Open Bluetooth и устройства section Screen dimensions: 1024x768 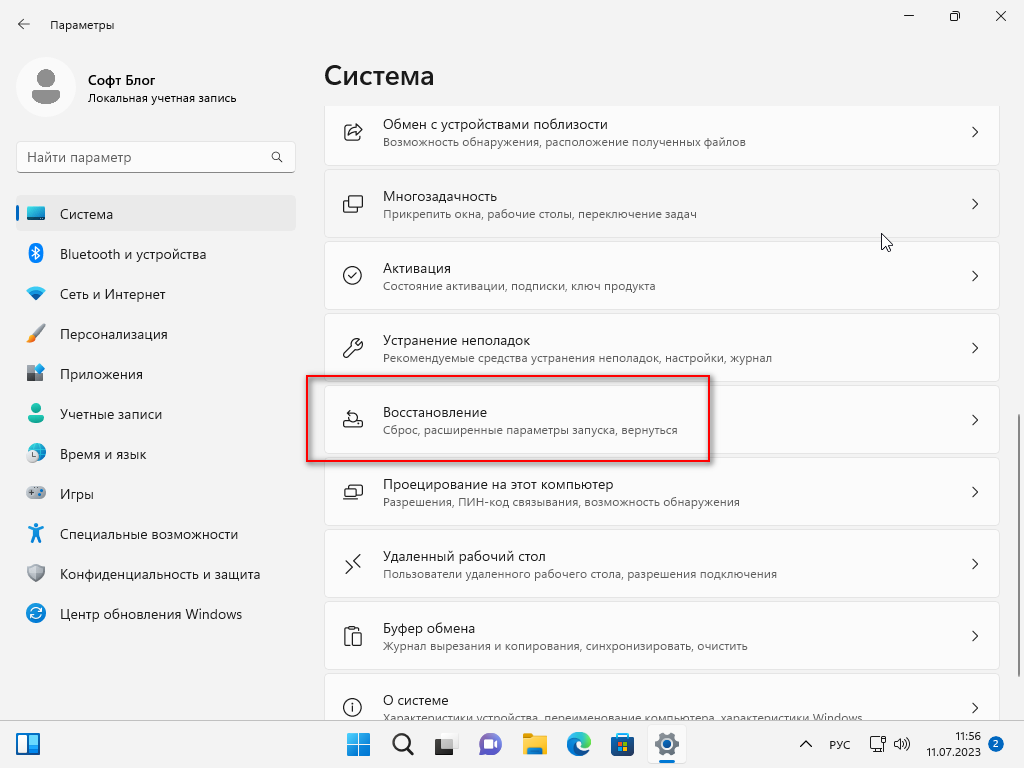156,253
